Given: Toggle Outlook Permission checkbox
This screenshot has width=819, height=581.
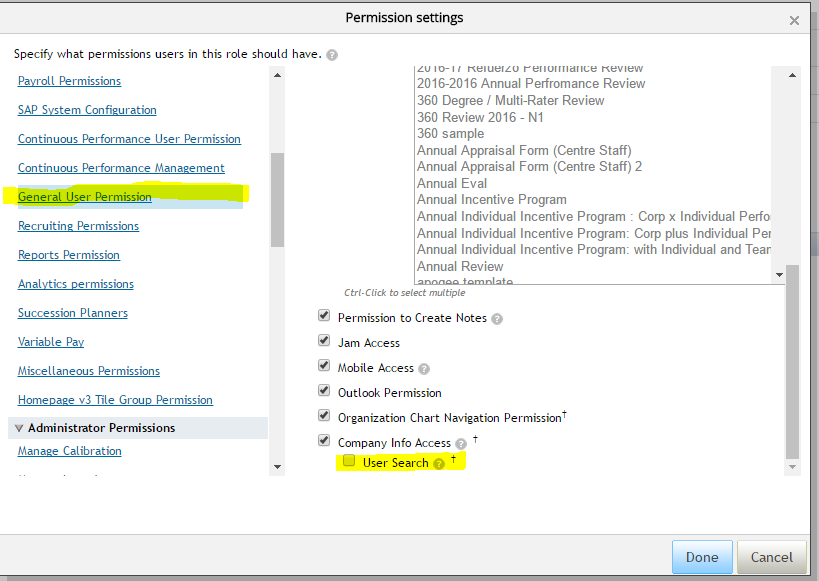Looking at the screenshot, I should [324, 390].
